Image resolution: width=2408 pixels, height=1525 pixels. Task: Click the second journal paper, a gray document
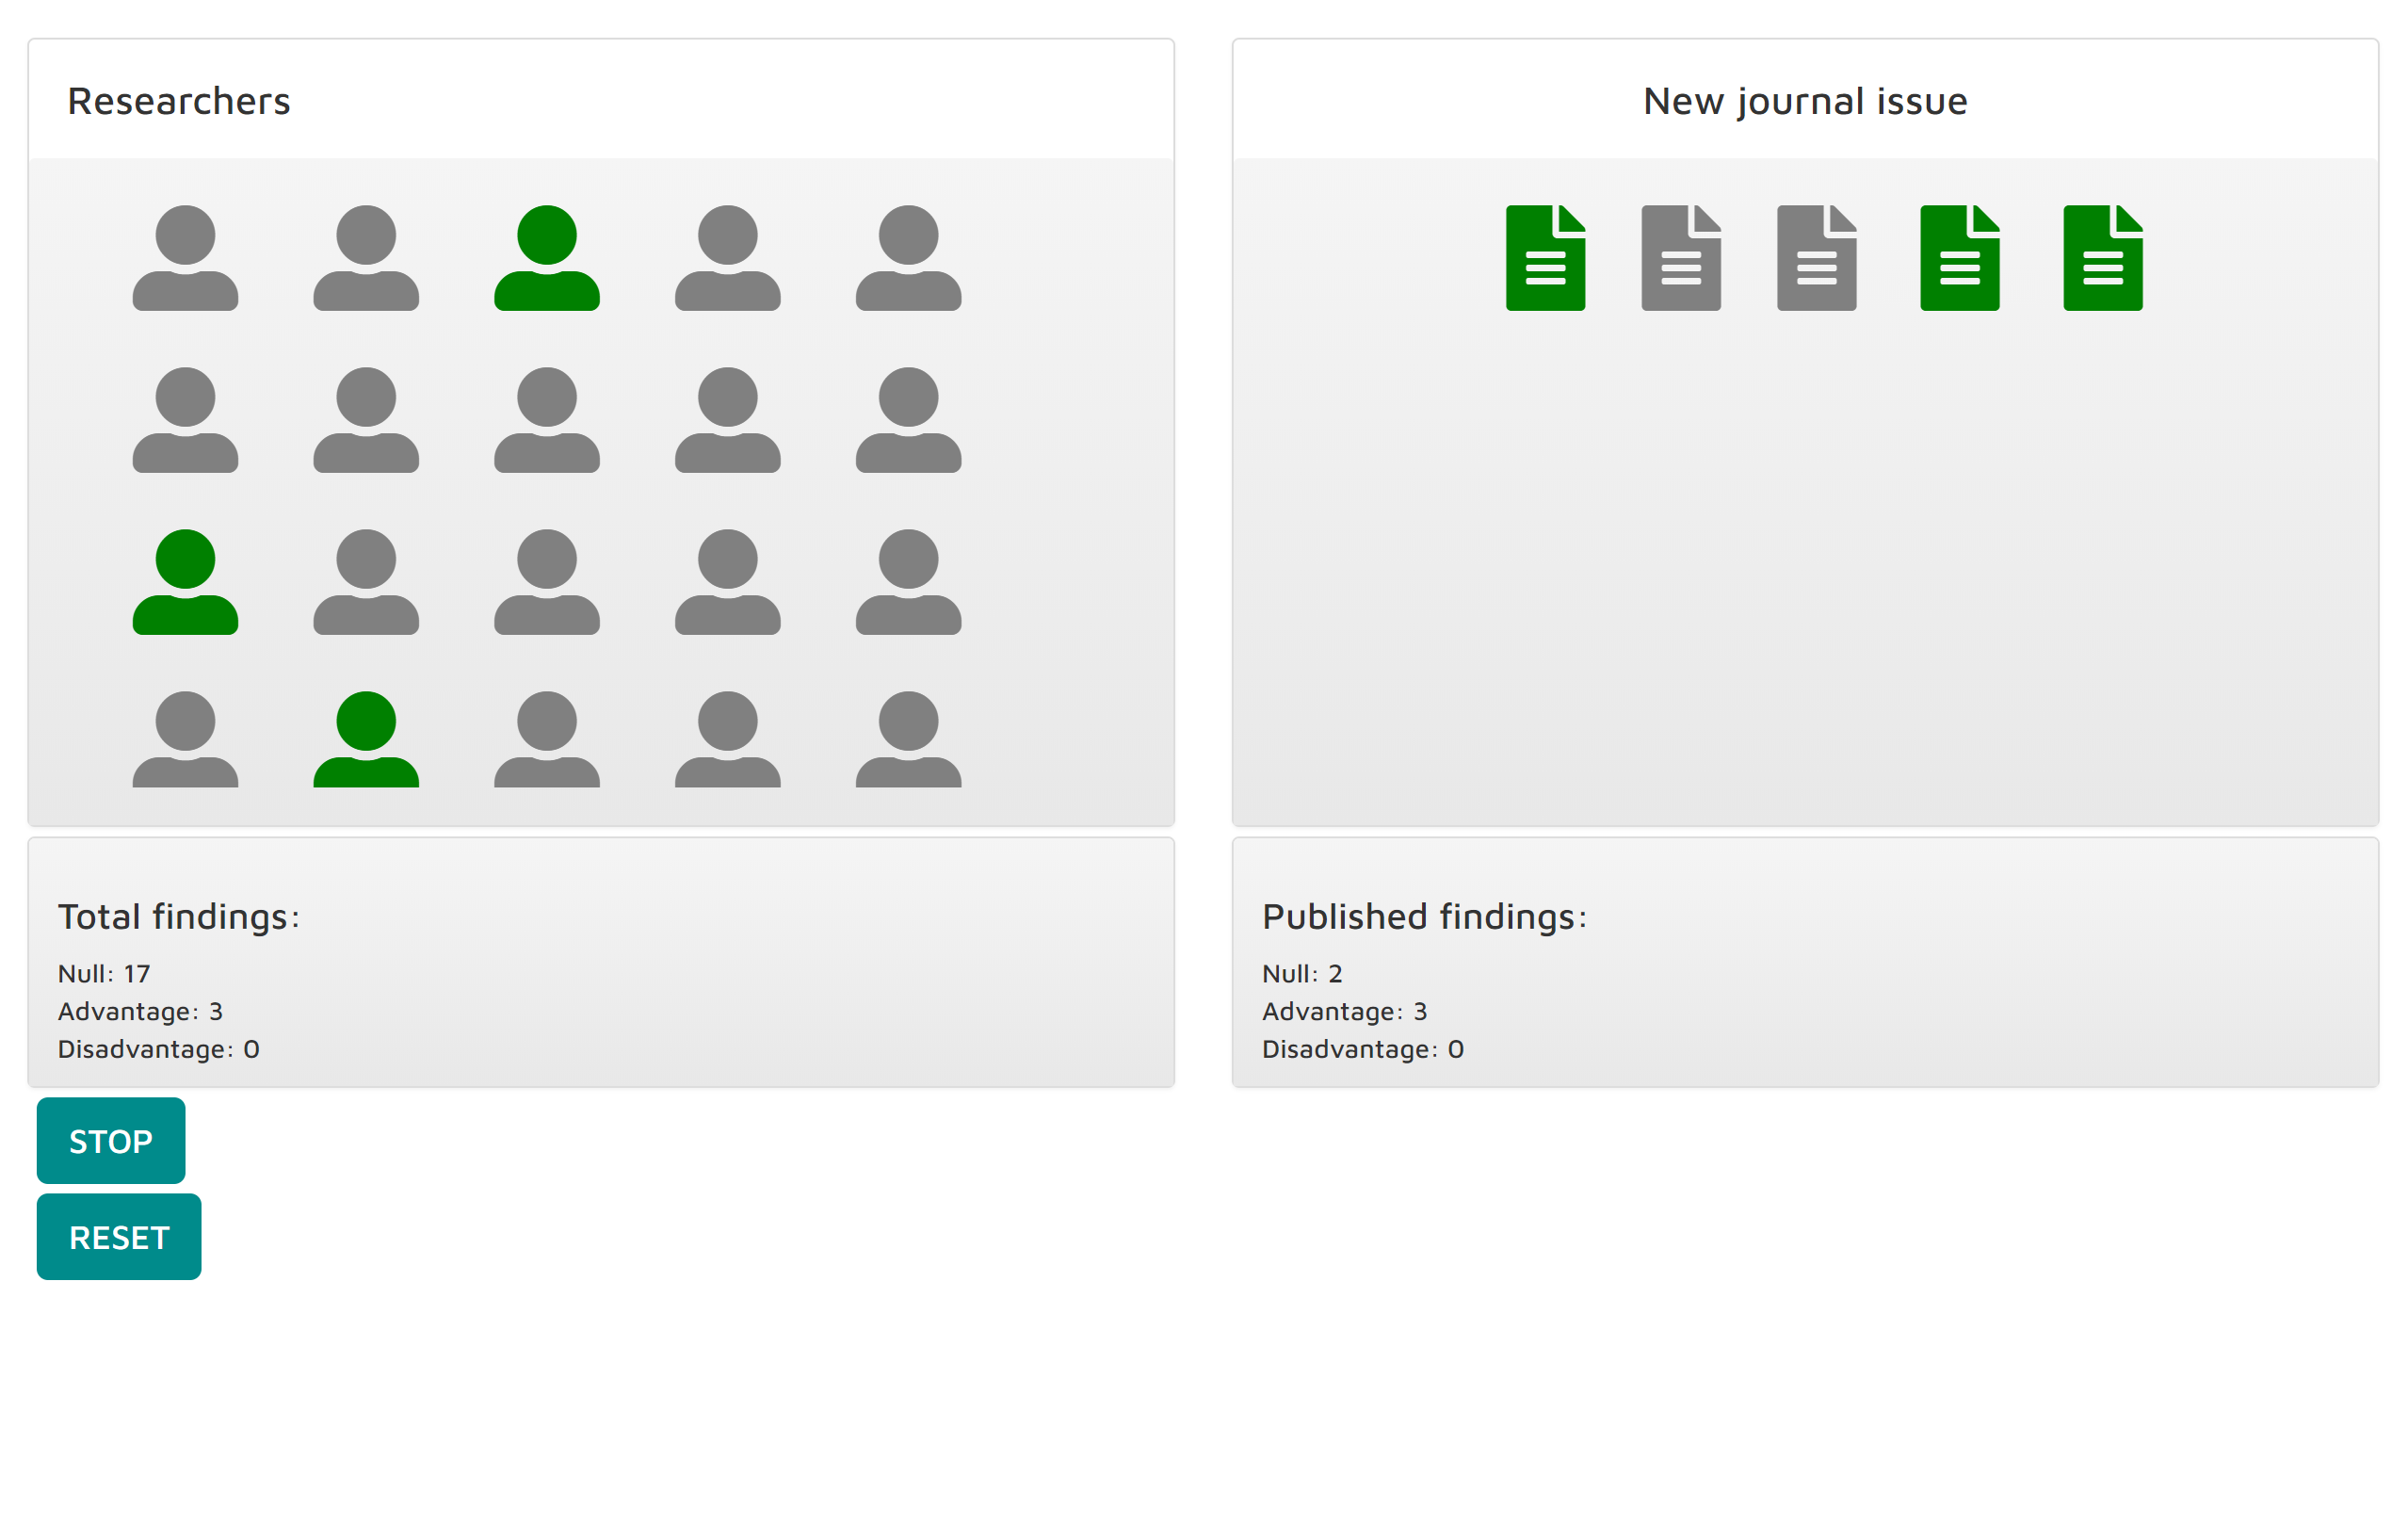point(1680,258)
